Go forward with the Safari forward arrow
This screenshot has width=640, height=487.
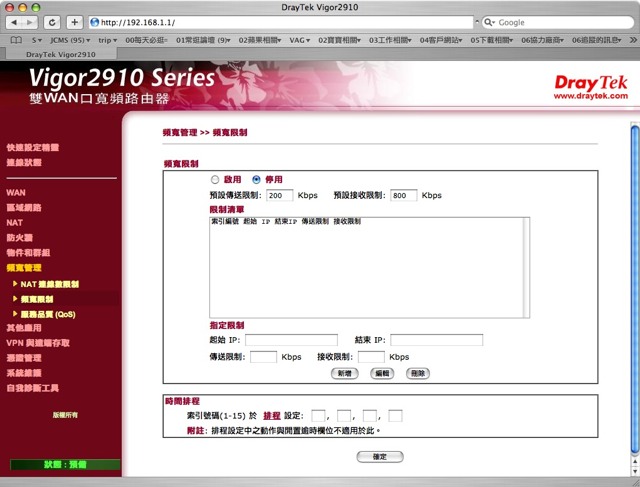(30, 22)
